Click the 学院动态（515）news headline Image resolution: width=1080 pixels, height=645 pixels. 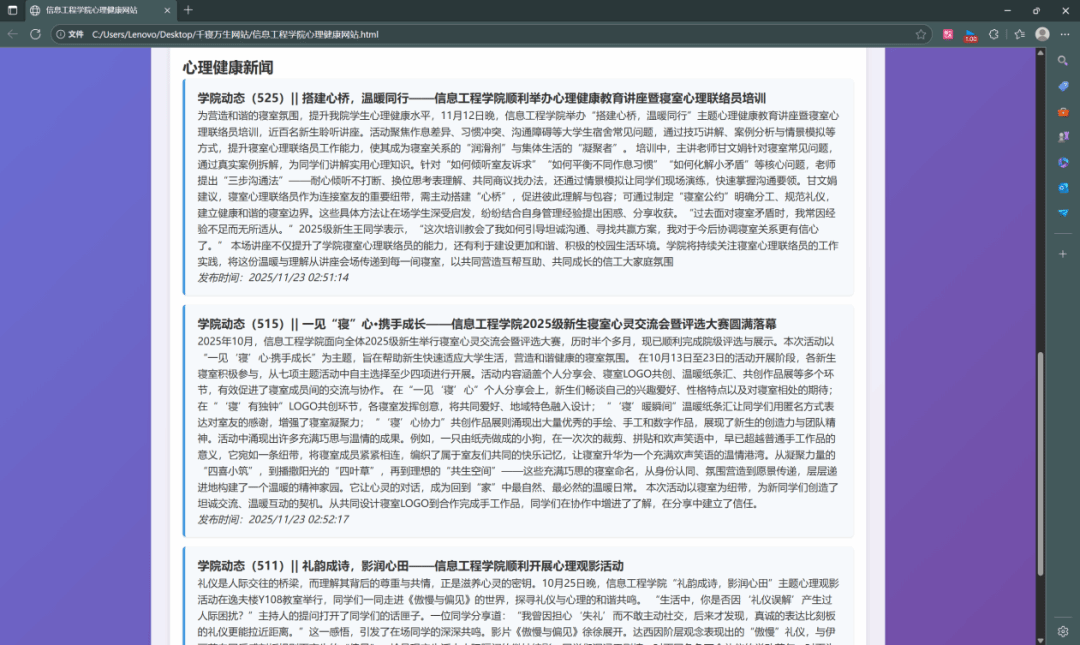[x=486, y=324]
